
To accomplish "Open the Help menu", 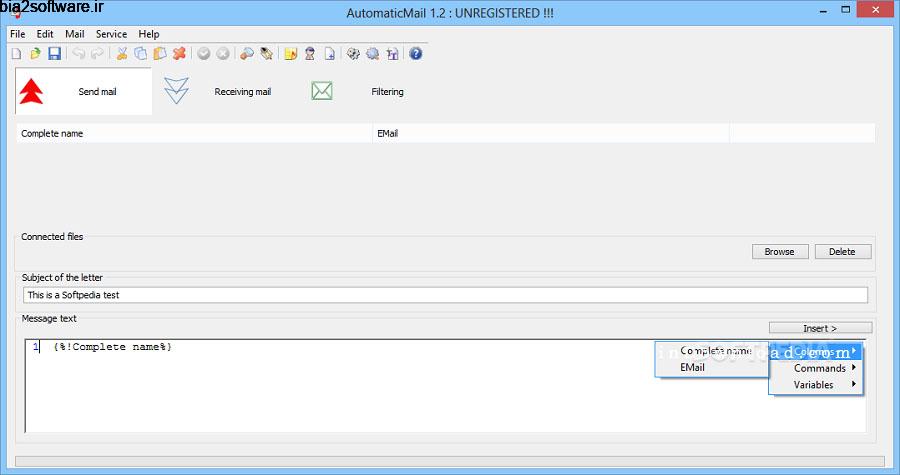I will point(149,34).
